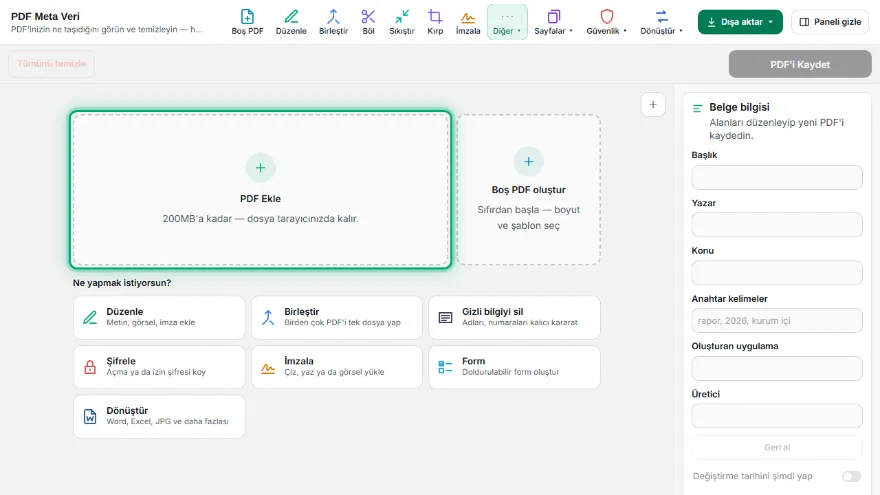Screen dimensions: 880x495
Task: Click the Boş PDF oluştur label text
Action: click(529, 190)
